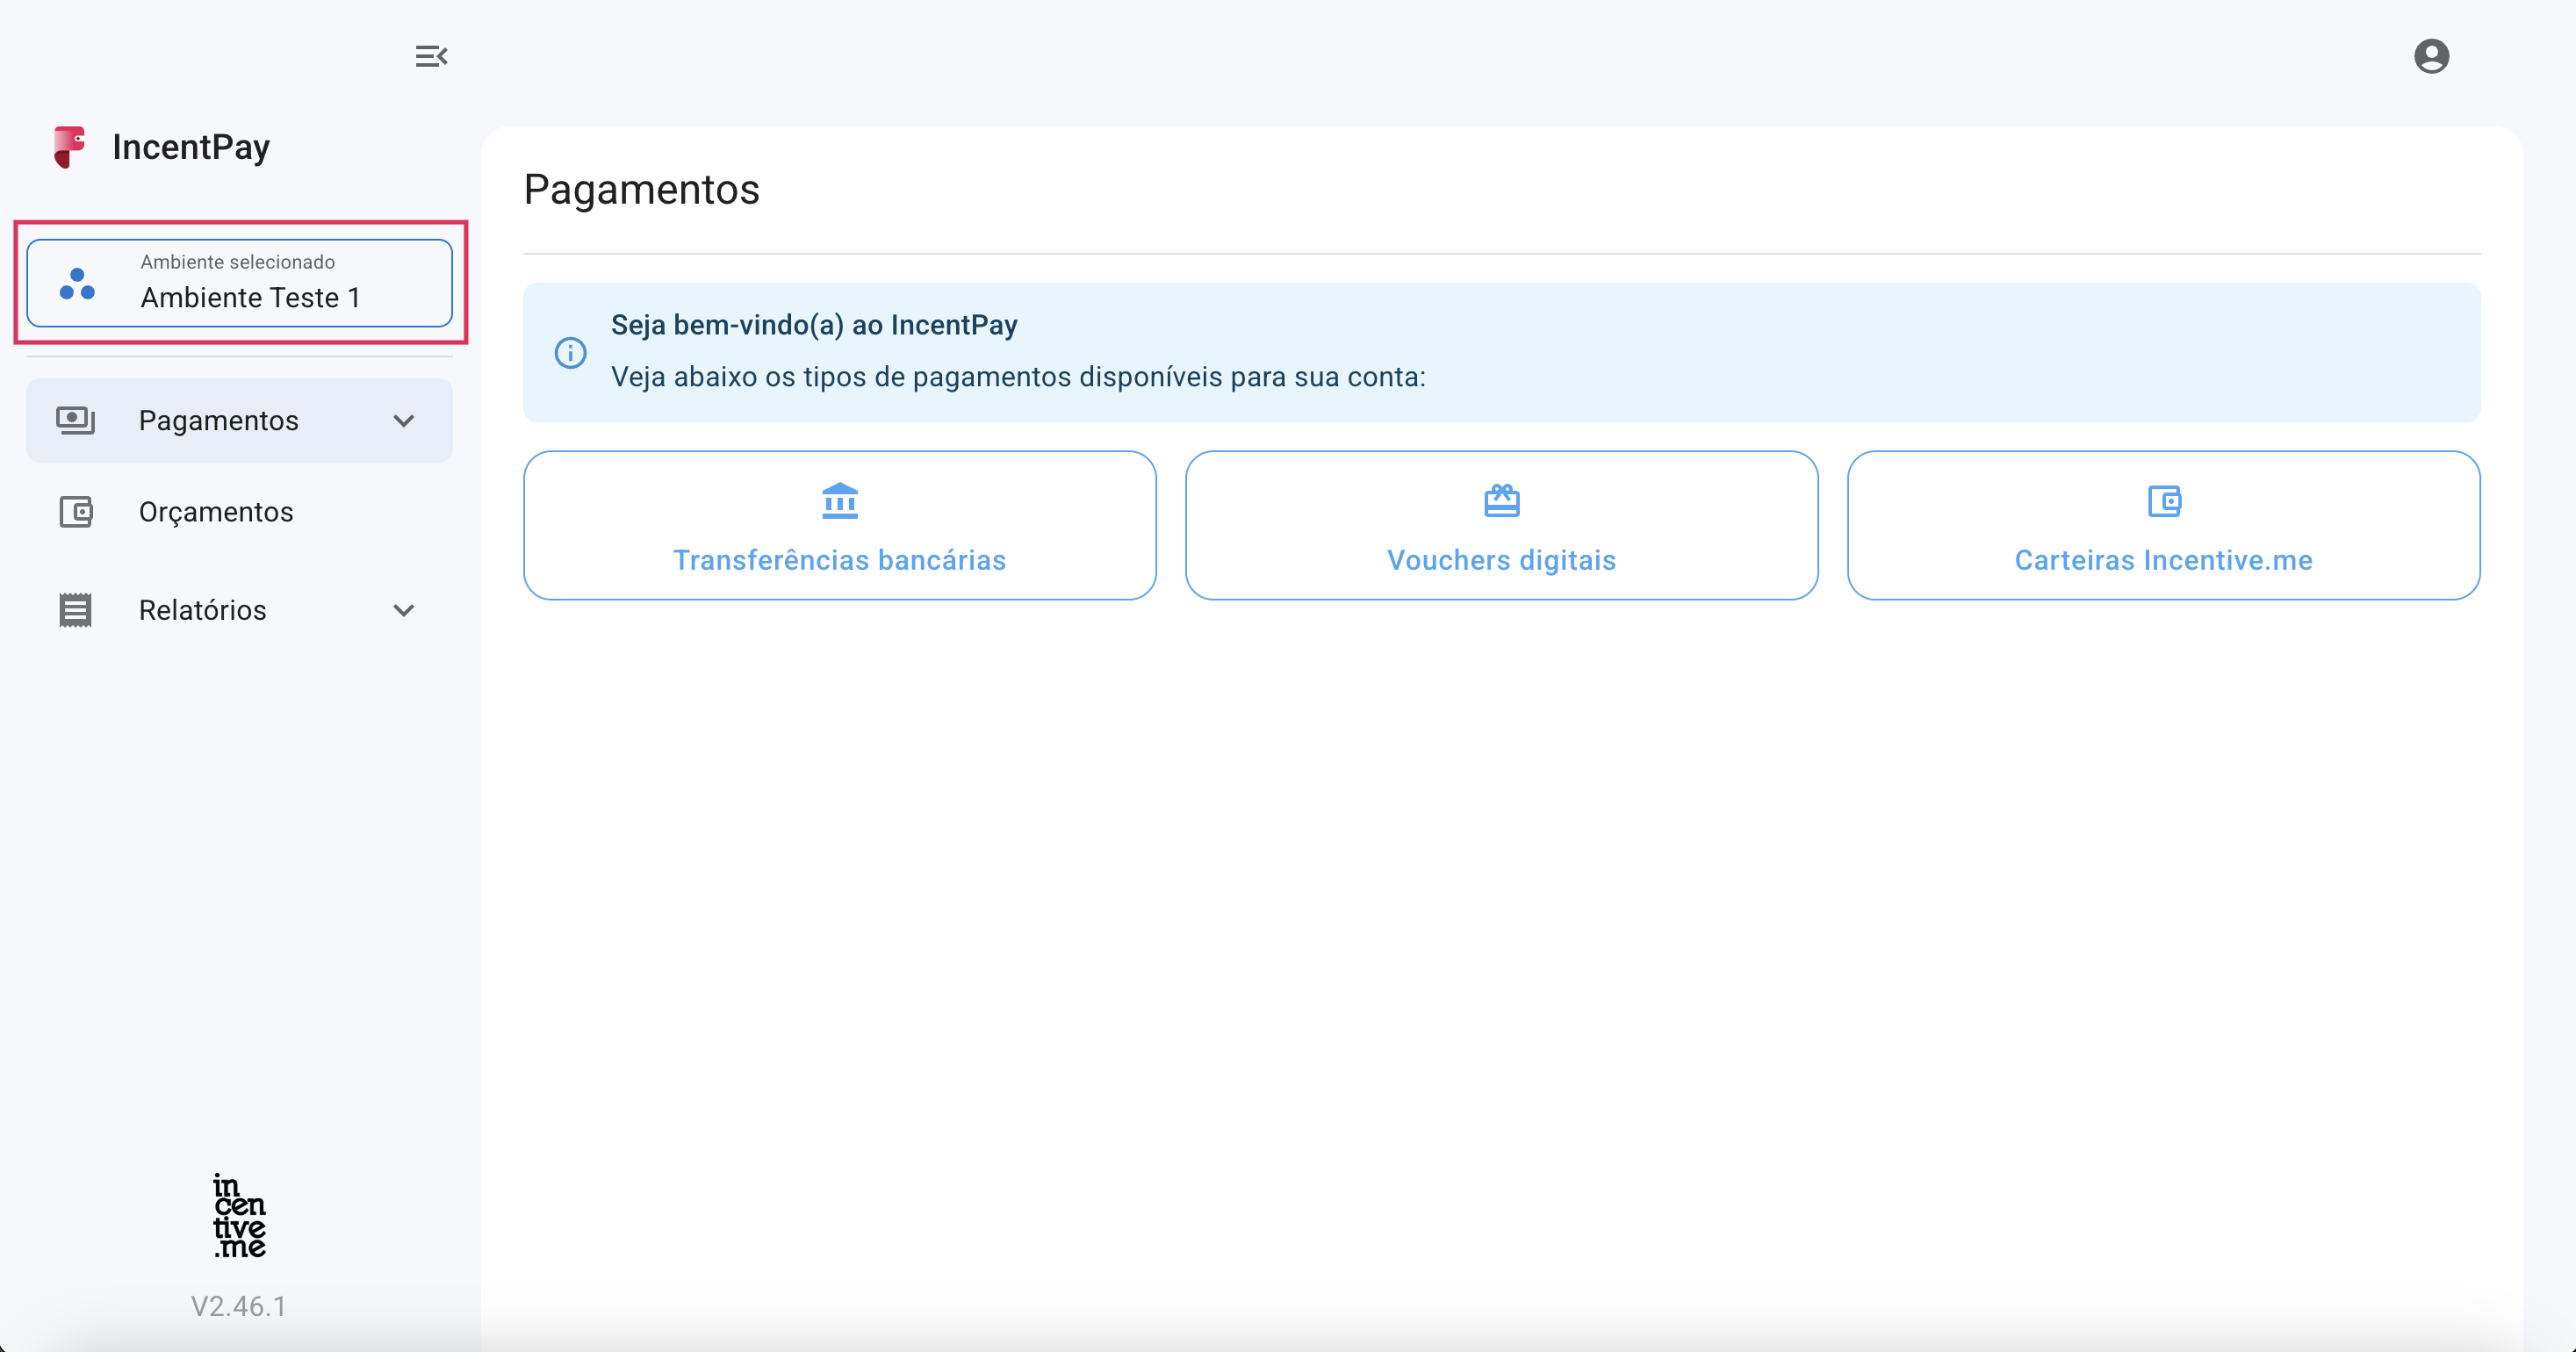This screenshot has height=1352, width=2576.
Task: Click the gift card voucher icon
Action: [x=1502, y=500]
